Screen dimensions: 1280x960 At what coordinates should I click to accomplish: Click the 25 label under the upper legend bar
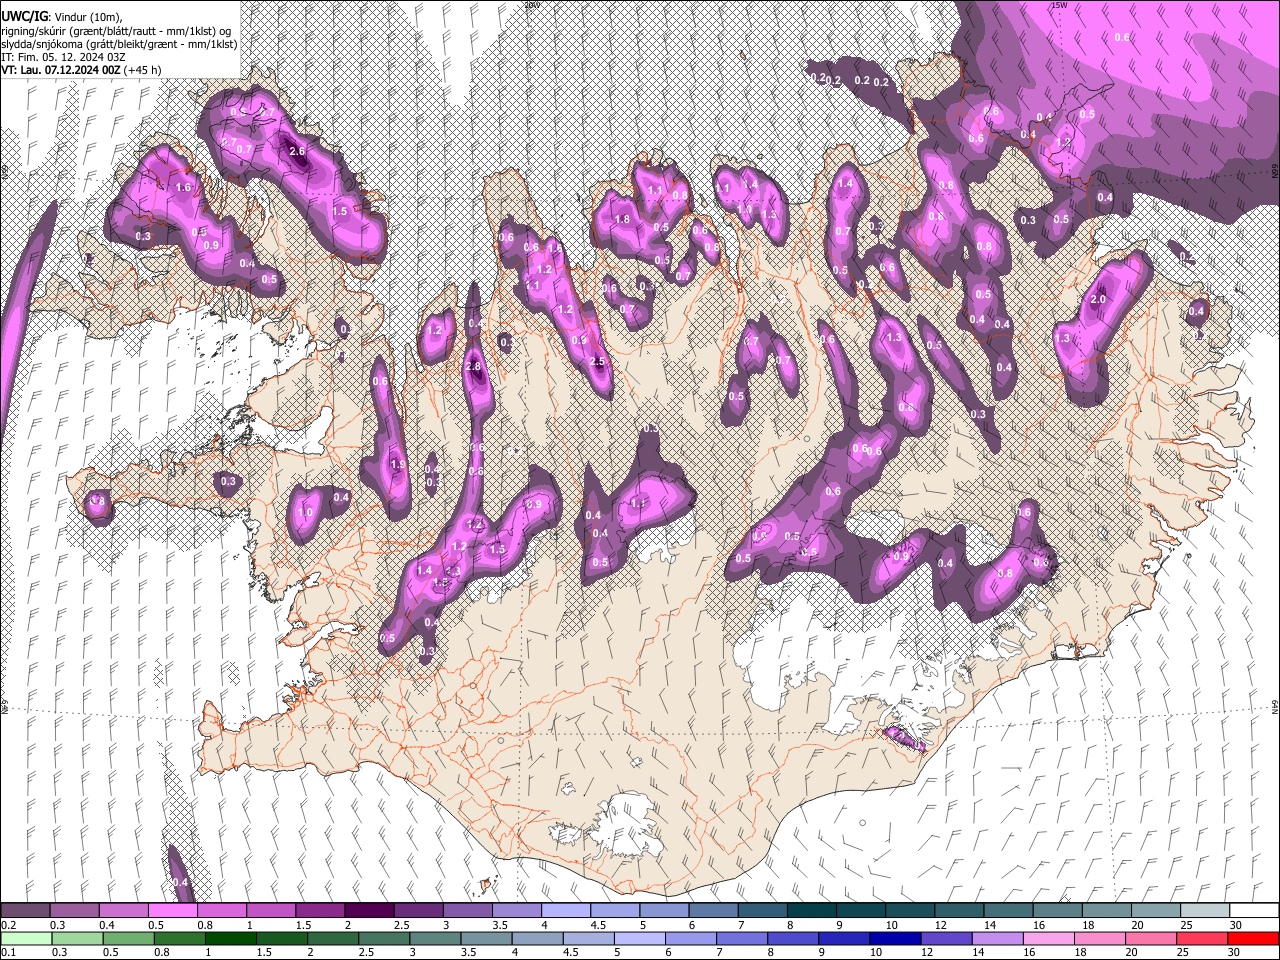pyautogui.click(x=1185, y=925)
